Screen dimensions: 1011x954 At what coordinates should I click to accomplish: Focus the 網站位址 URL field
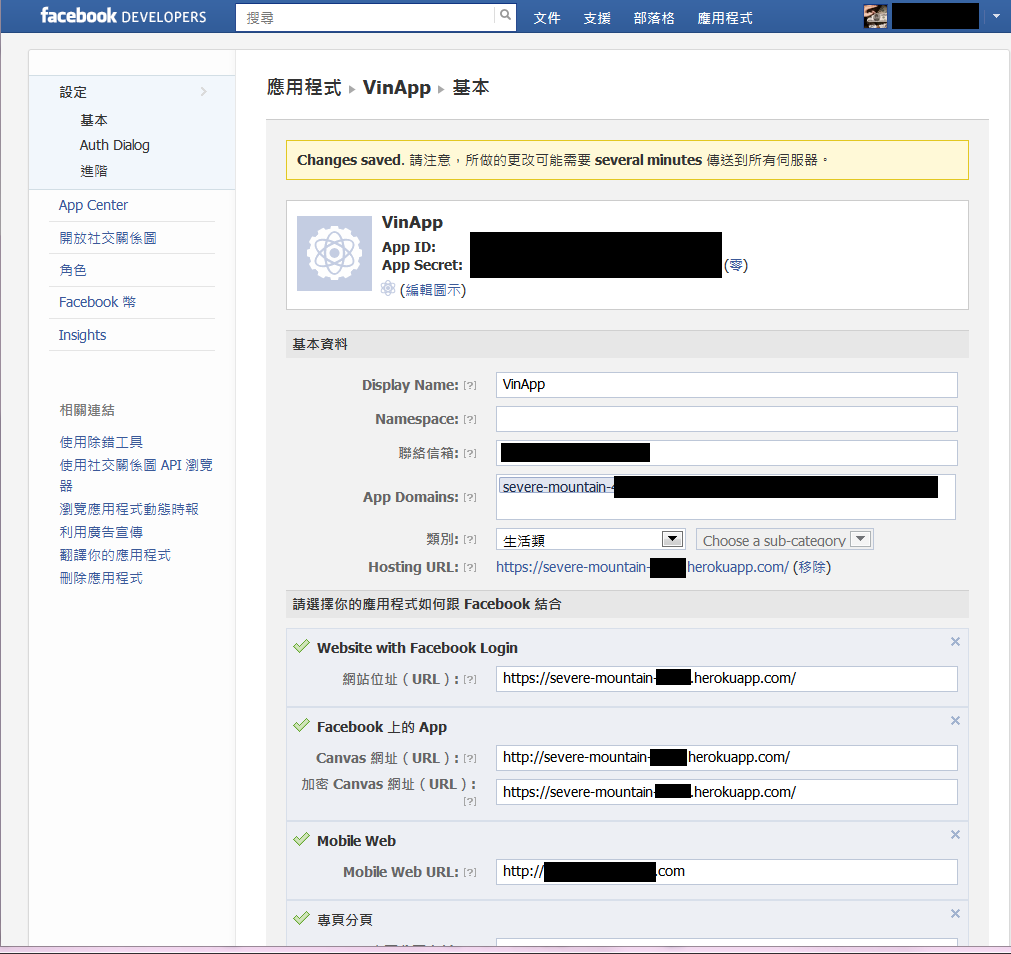tap(727, 679)
